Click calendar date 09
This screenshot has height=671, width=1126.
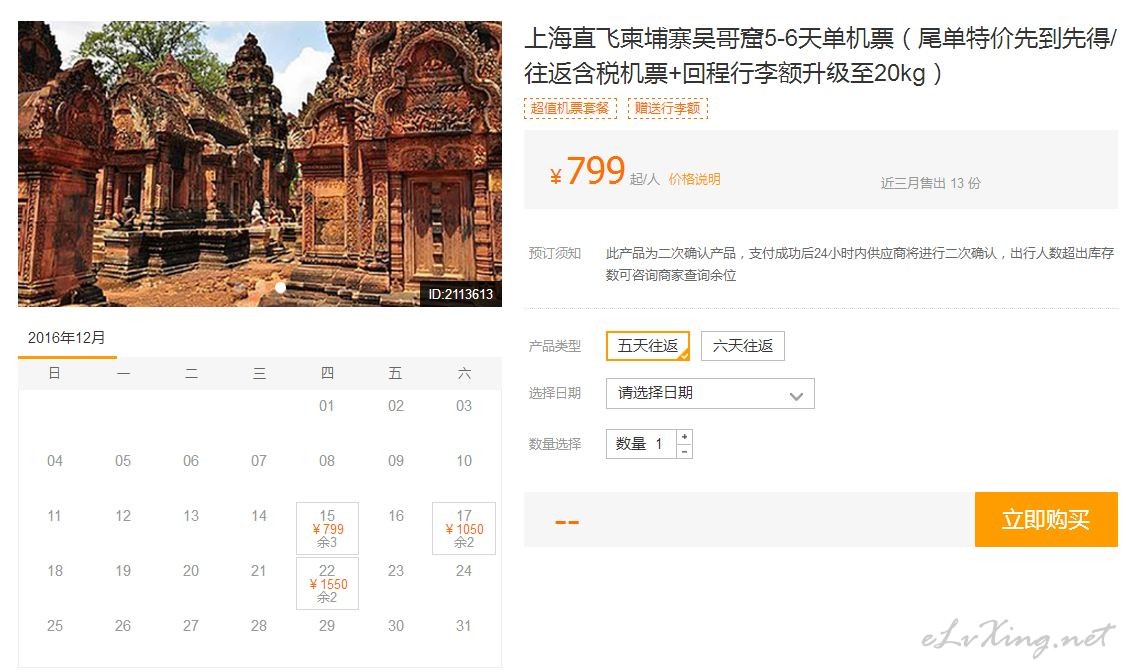pos(396,461)
